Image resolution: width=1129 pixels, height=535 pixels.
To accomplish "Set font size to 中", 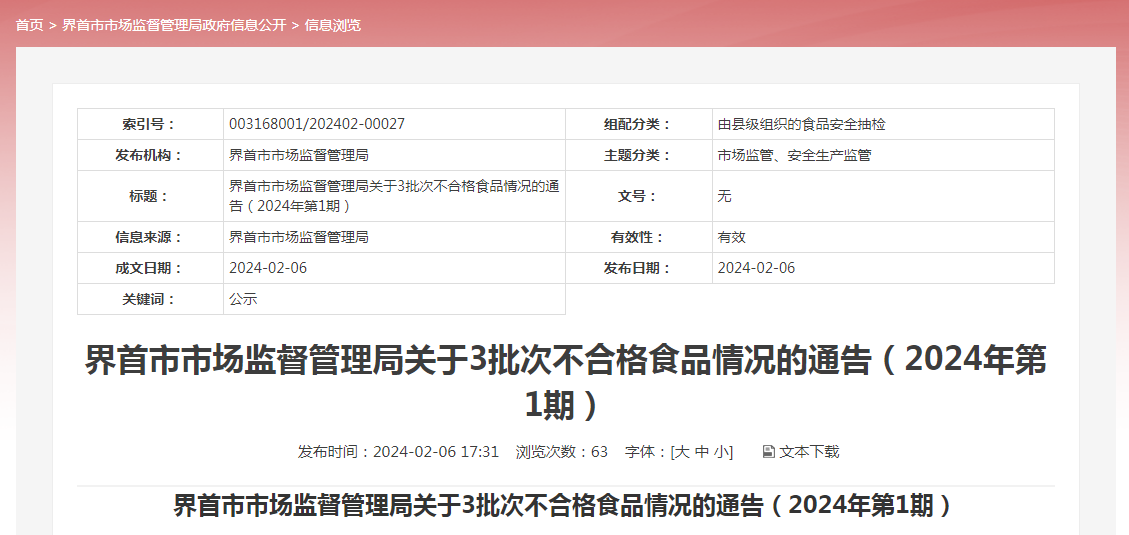I will (702, 451).
